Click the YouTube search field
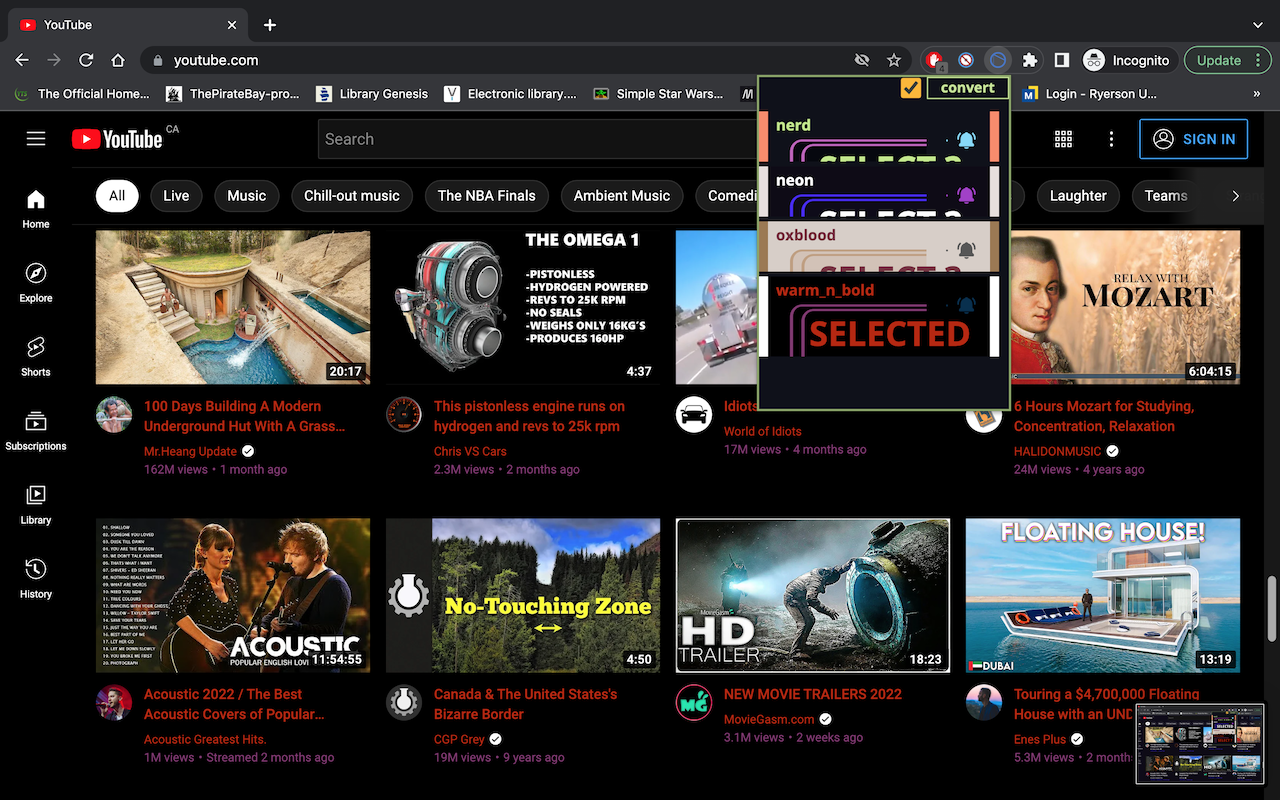Screen dimensions: 1280x800 [x=540, y=139]
